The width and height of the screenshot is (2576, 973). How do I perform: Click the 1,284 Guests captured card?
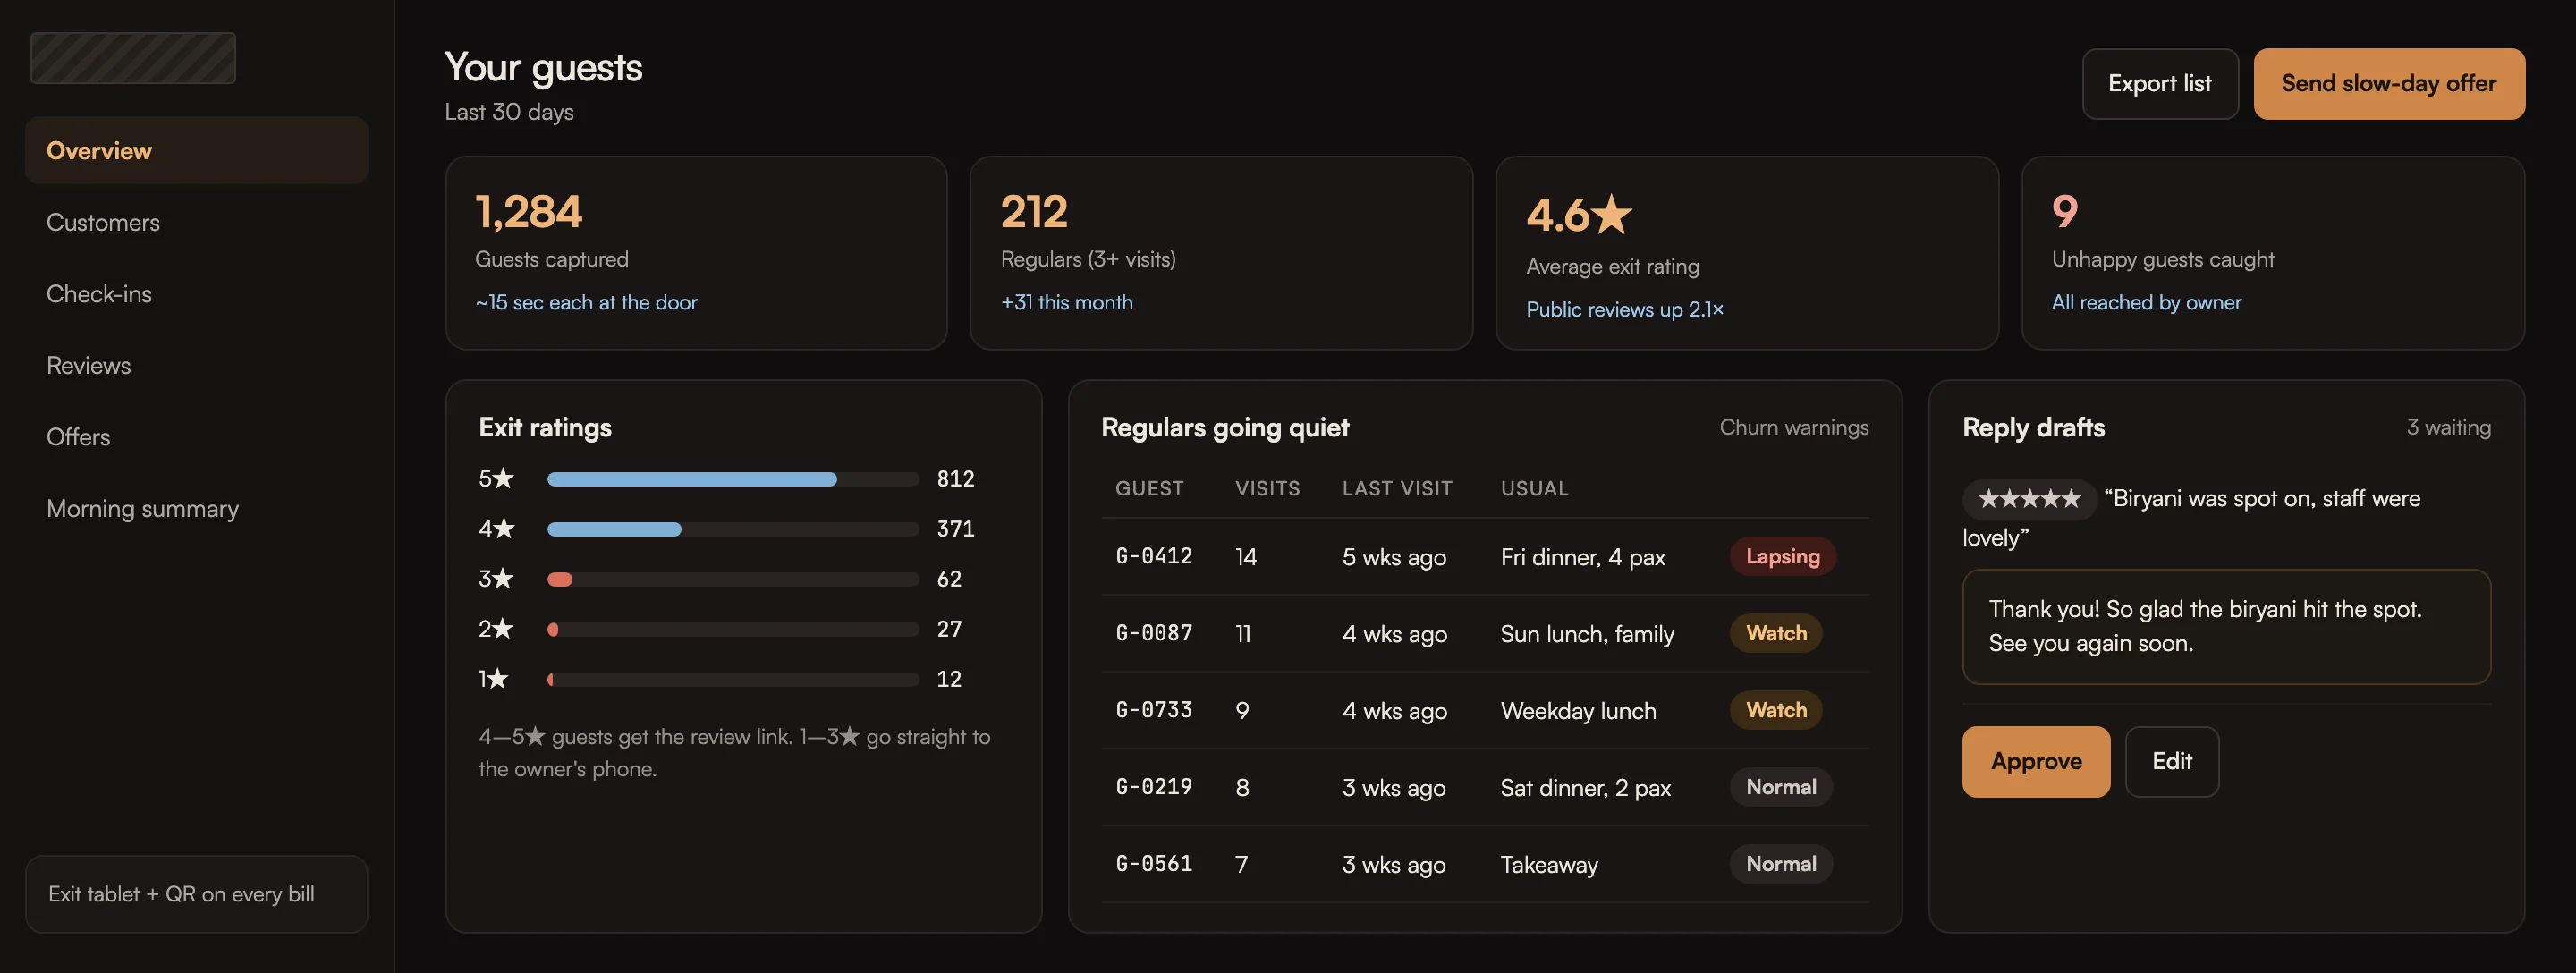[x=696, y=253]
